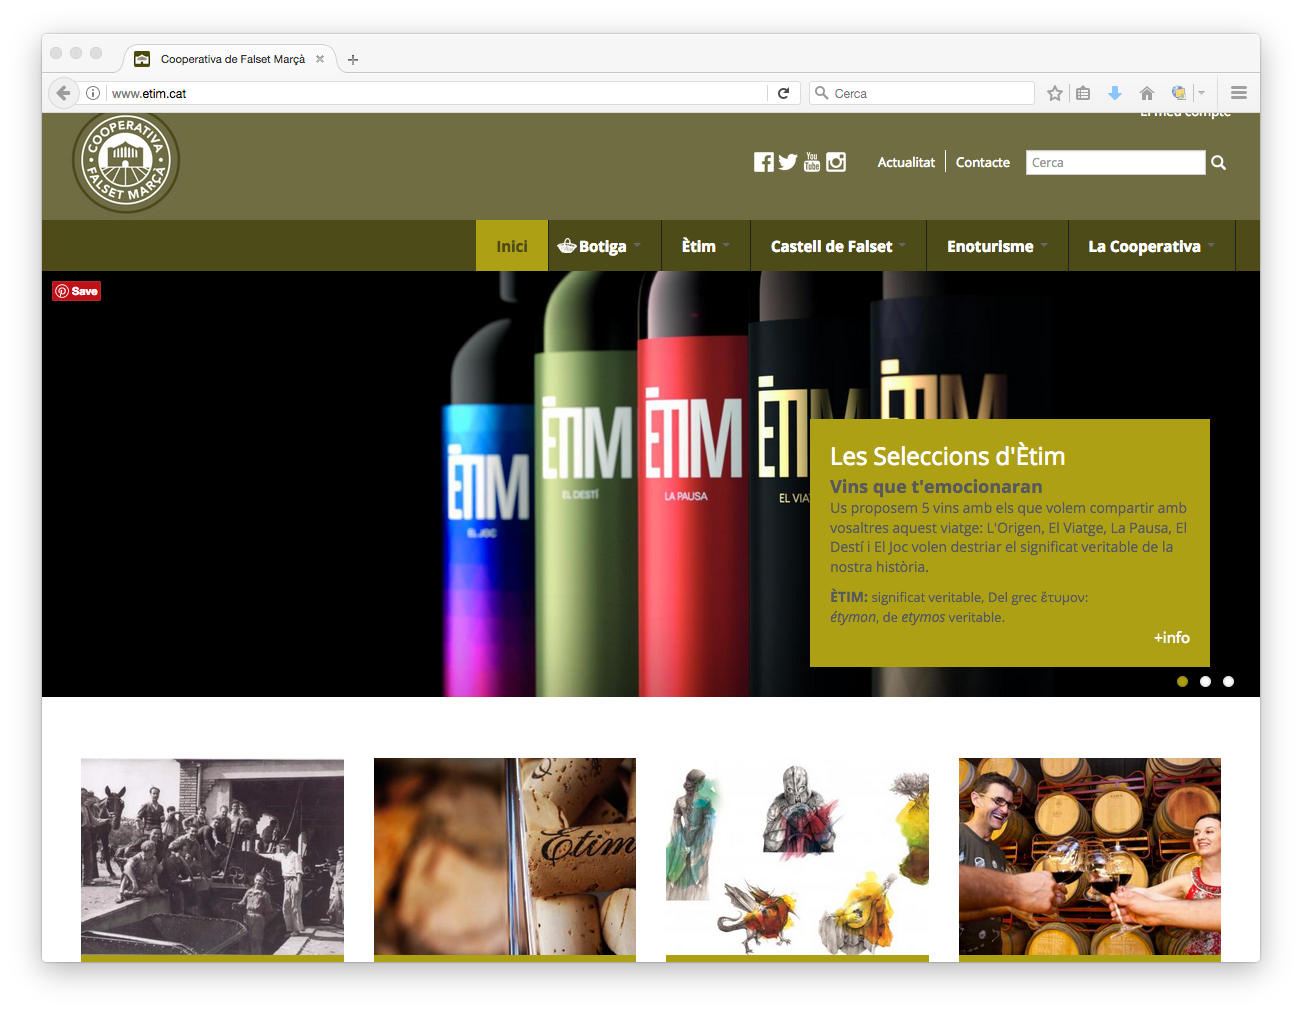1302x1012 pixels.
Task: Click the site search magnifier icon
Action: click(1218, 163)
